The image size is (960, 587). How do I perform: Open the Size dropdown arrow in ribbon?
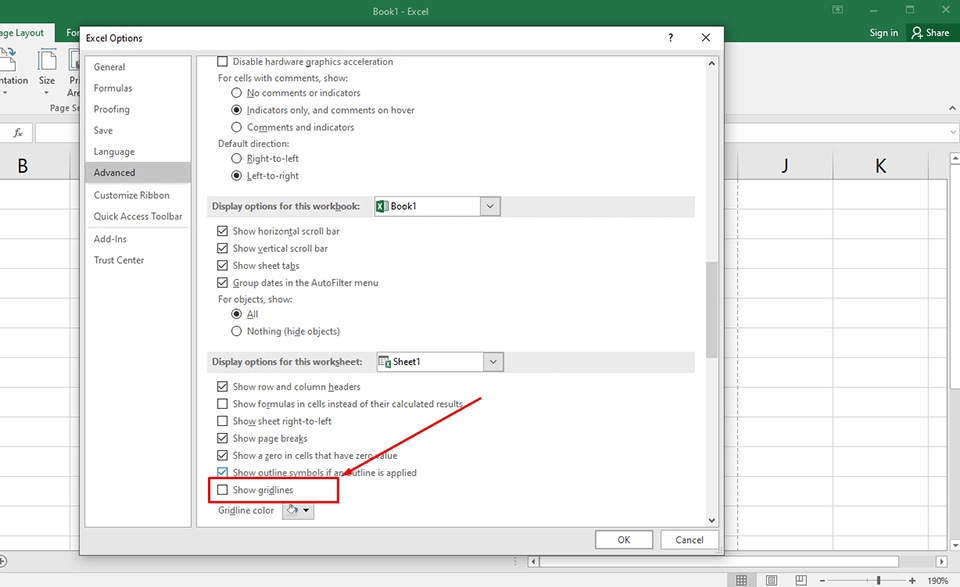click(x=47, y=92)
